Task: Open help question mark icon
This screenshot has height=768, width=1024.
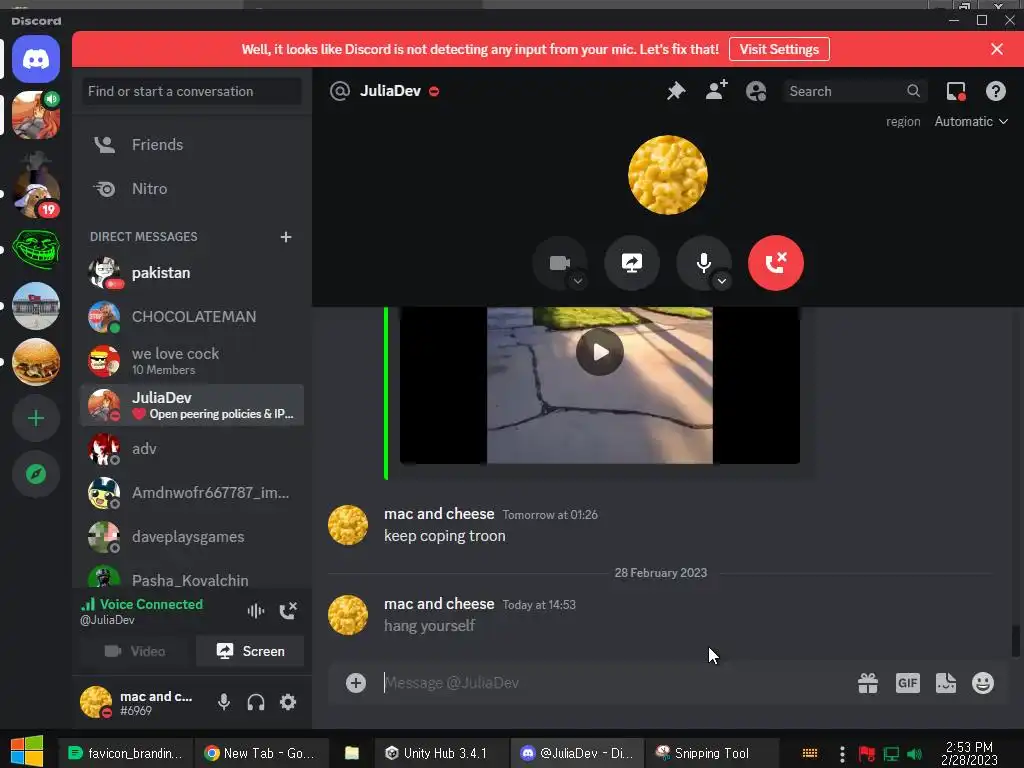Action: [995, 91]
